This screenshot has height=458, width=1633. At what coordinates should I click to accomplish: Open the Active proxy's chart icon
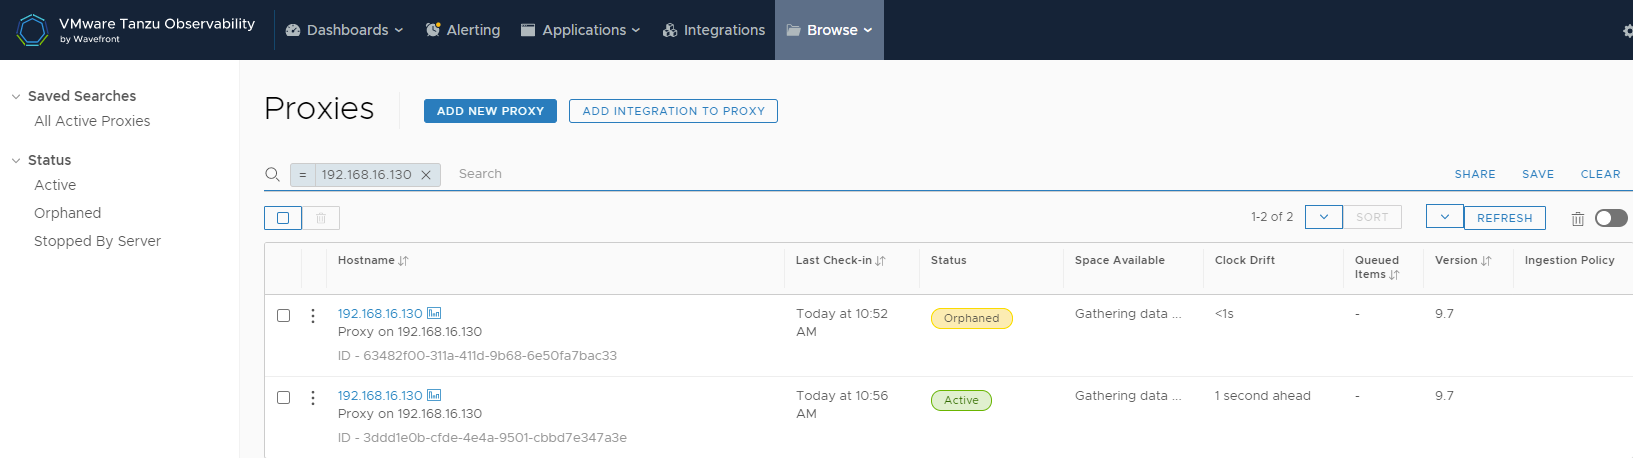434,396
